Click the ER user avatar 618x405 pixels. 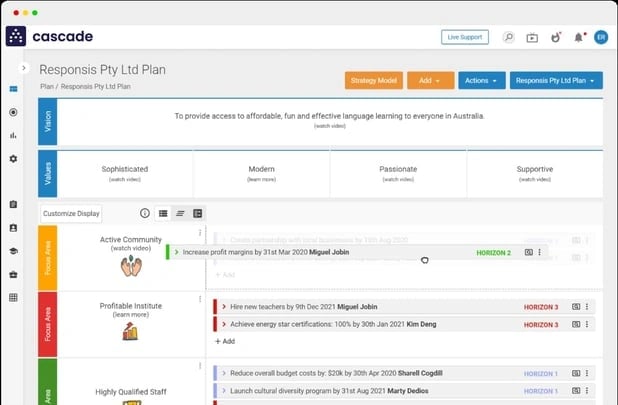tap(600, 37)
